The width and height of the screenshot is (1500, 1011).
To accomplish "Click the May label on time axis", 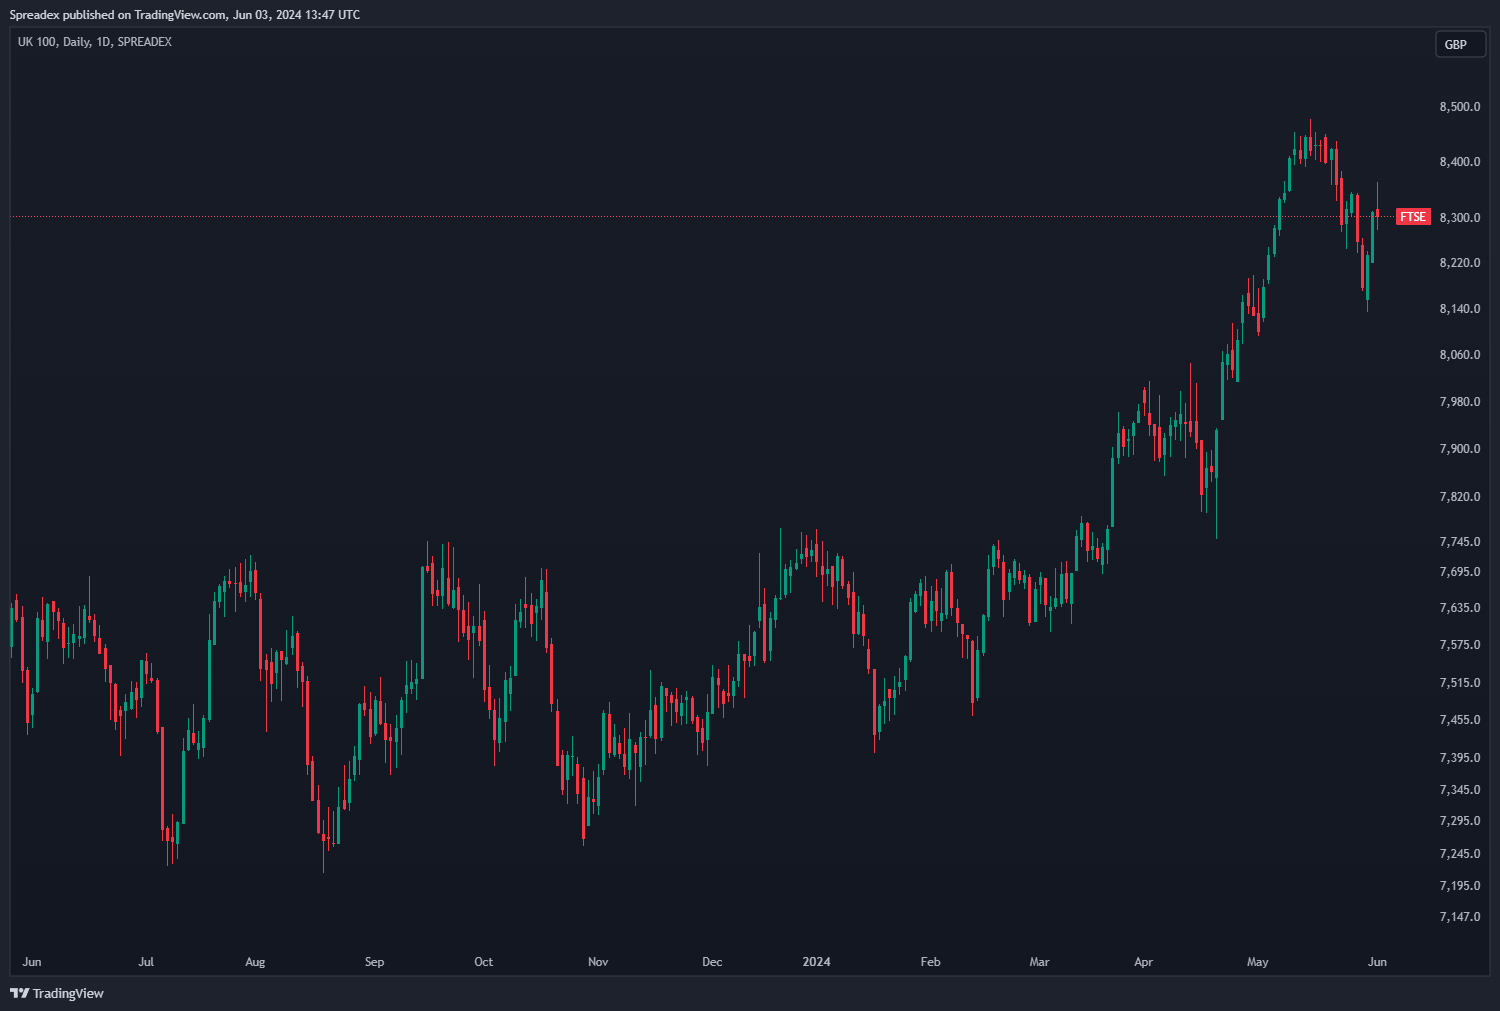I will click(x=1257, y=962).
